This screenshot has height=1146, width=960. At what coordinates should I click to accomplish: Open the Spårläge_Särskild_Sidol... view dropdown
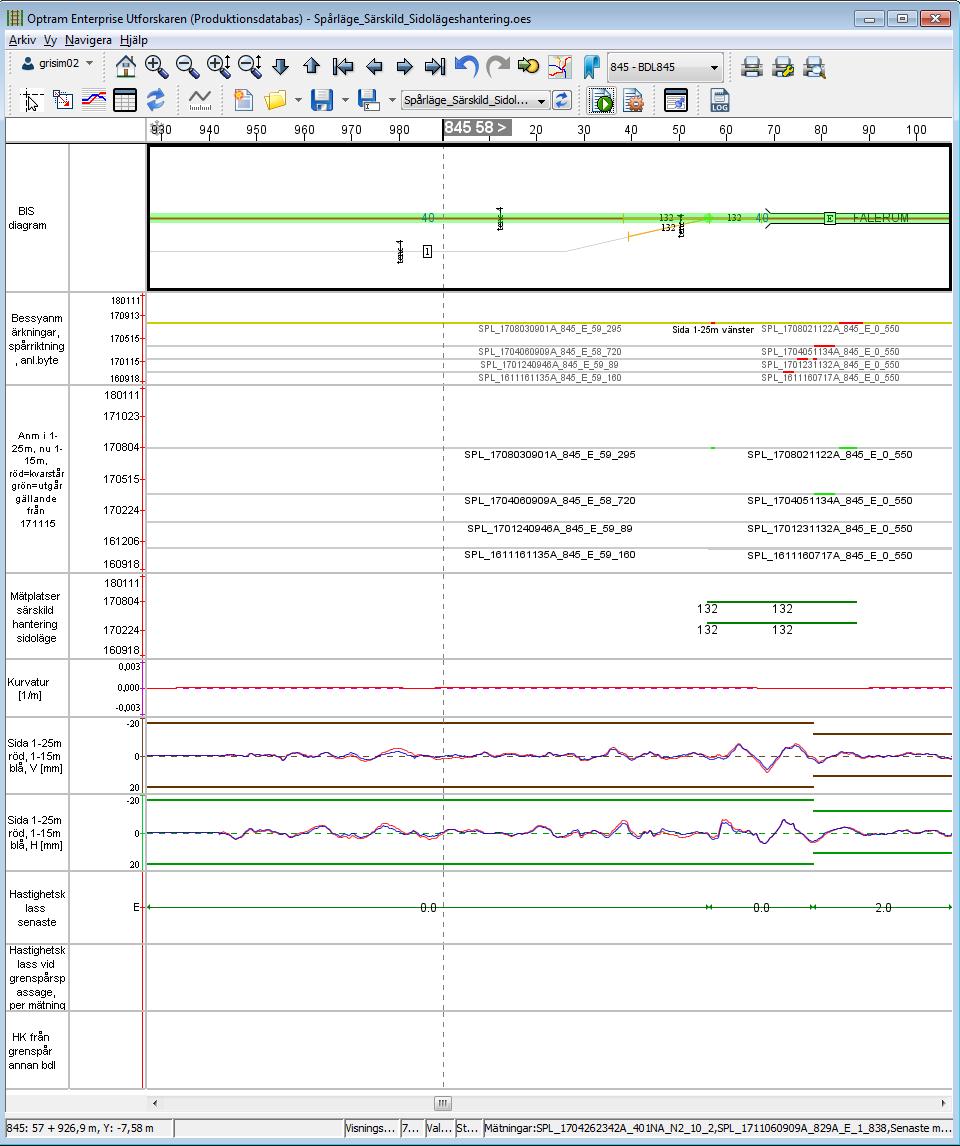pyautogui.click(x=475, y=100)
